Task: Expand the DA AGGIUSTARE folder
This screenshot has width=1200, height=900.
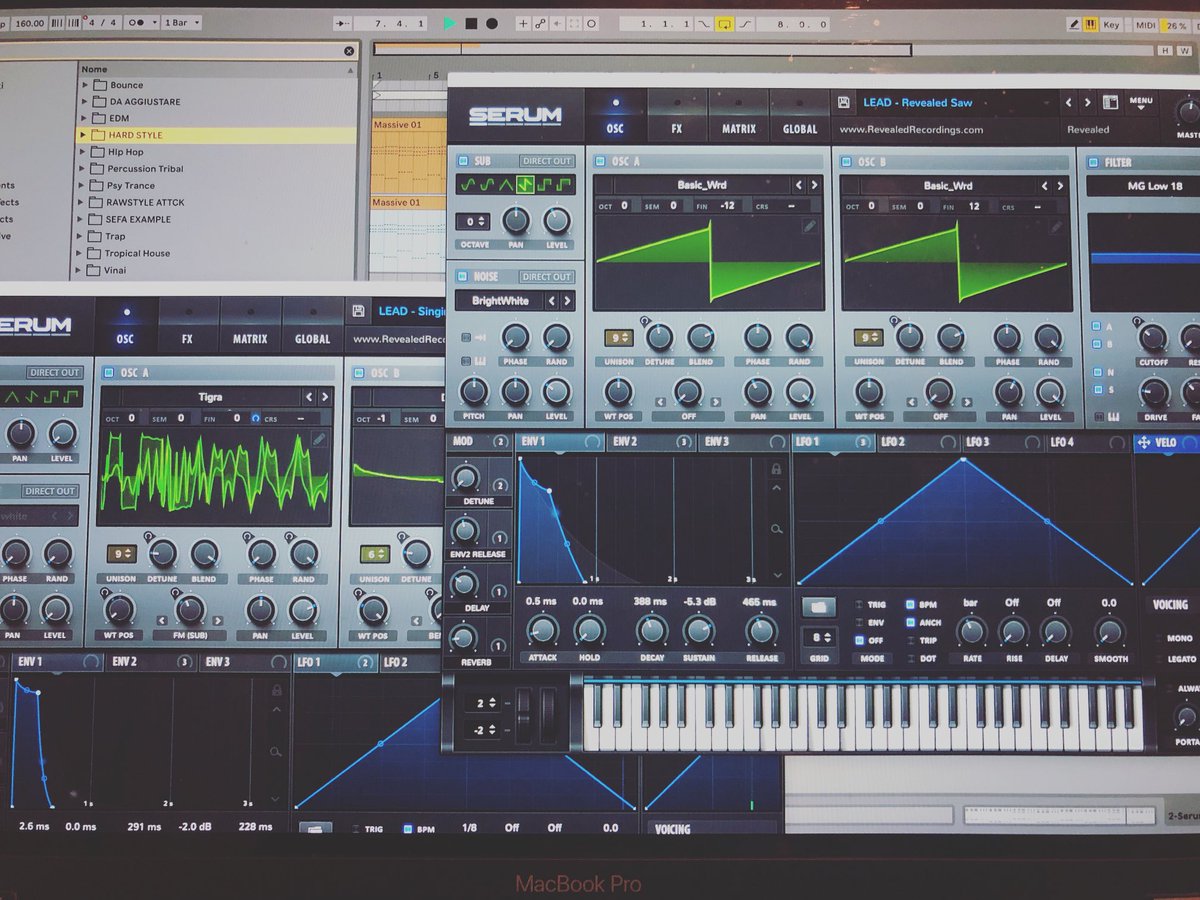Action: tap(86, 101)
